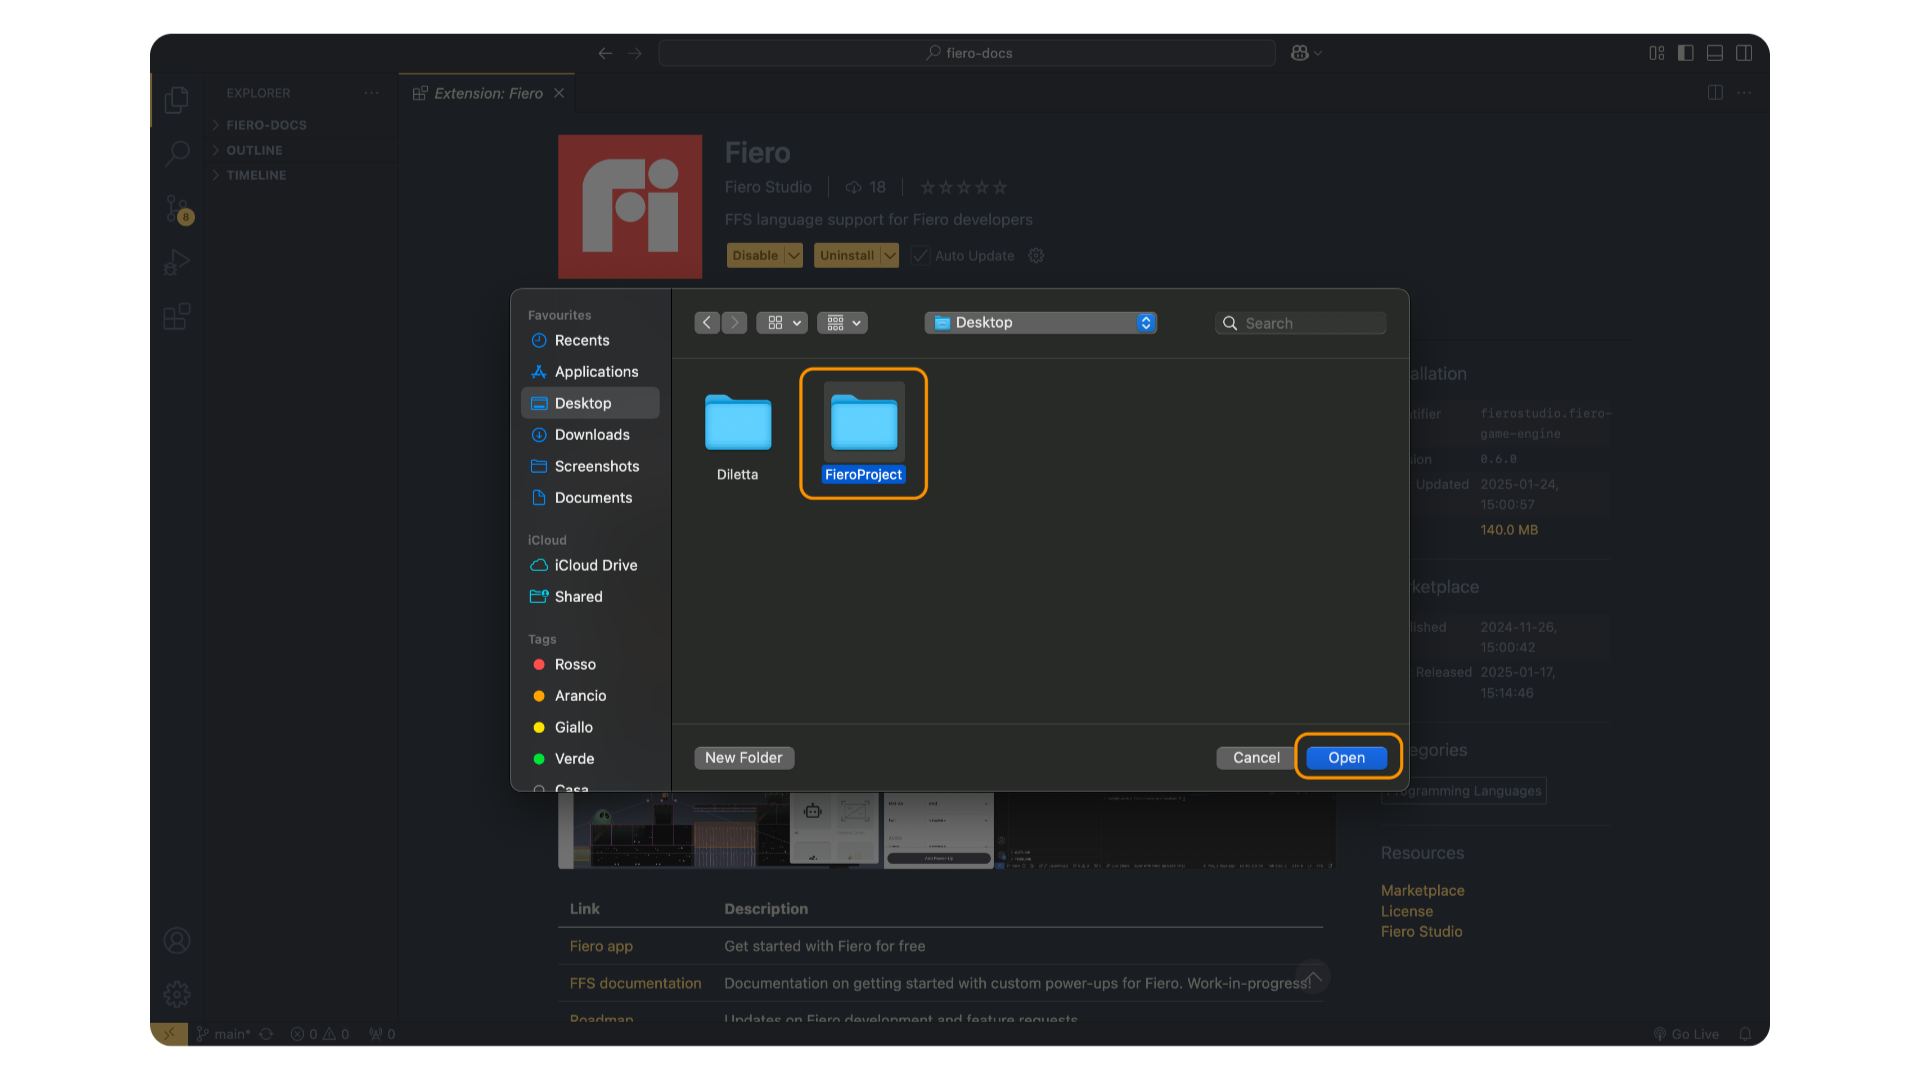Open the Search view in activity bar
The height and width of the screenshot is (1080, 1920).
177,153
